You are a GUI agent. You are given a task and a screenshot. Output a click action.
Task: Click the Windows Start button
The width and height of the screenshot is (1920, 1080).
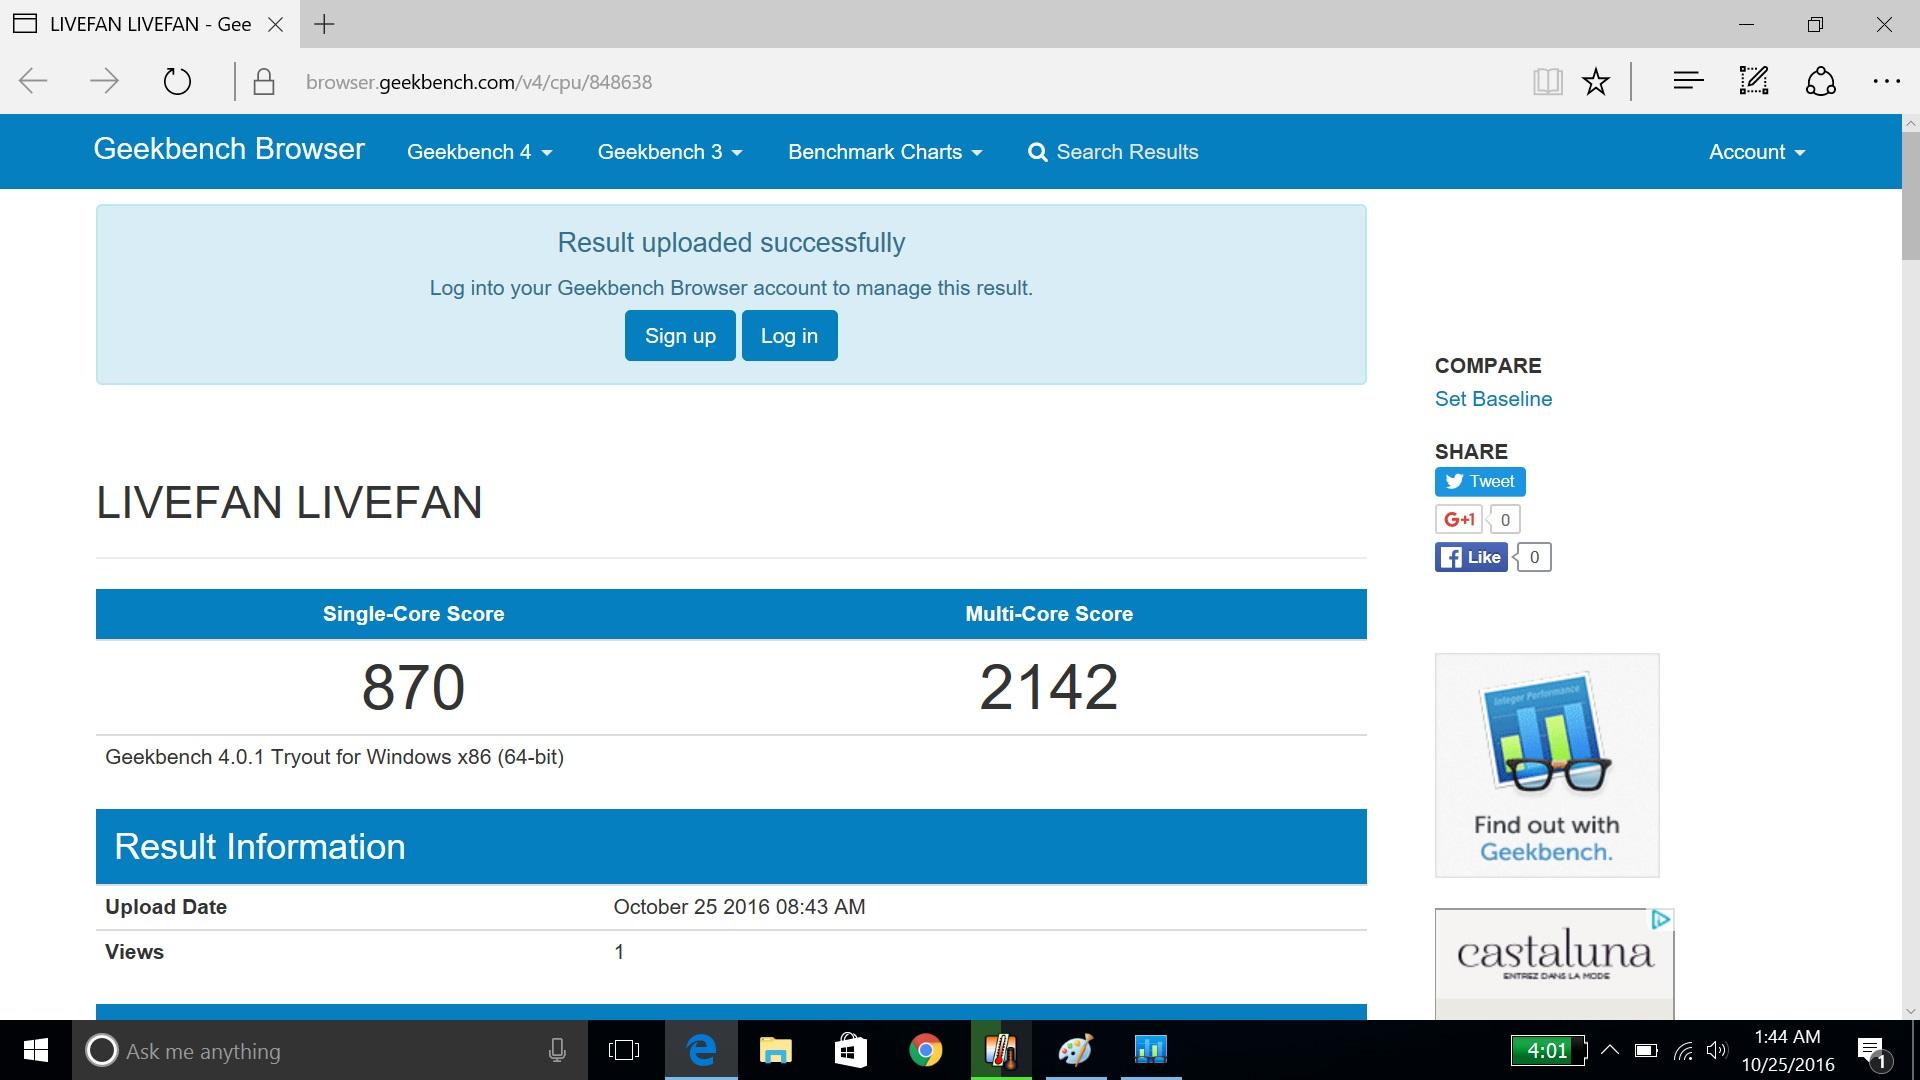pos(35,1050)
